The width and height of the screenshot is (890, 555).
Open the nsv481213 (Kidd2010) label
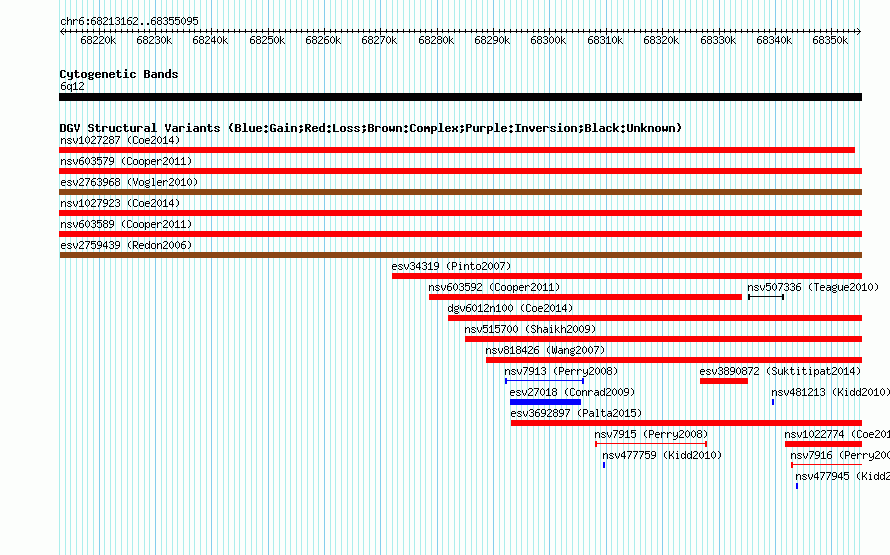coord(830,392)
